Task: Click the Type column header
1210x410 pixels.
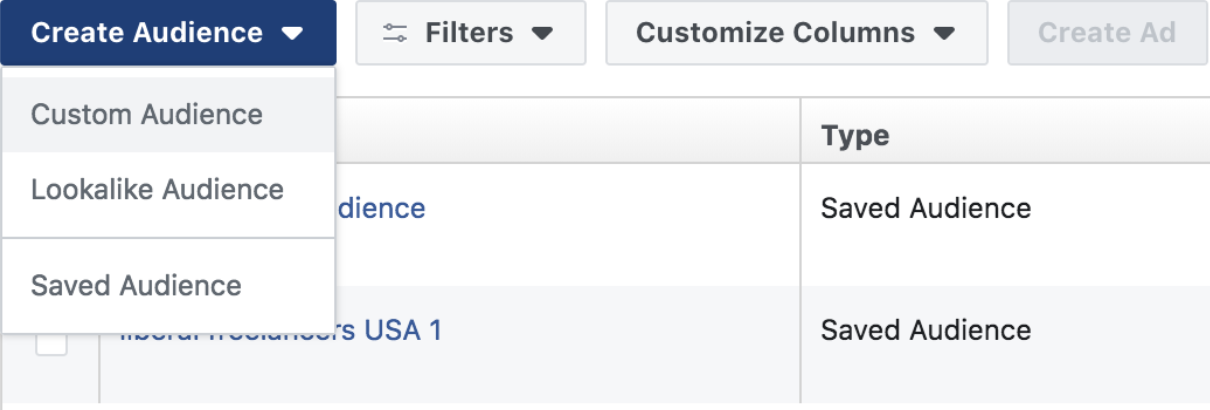Action: 855,135
